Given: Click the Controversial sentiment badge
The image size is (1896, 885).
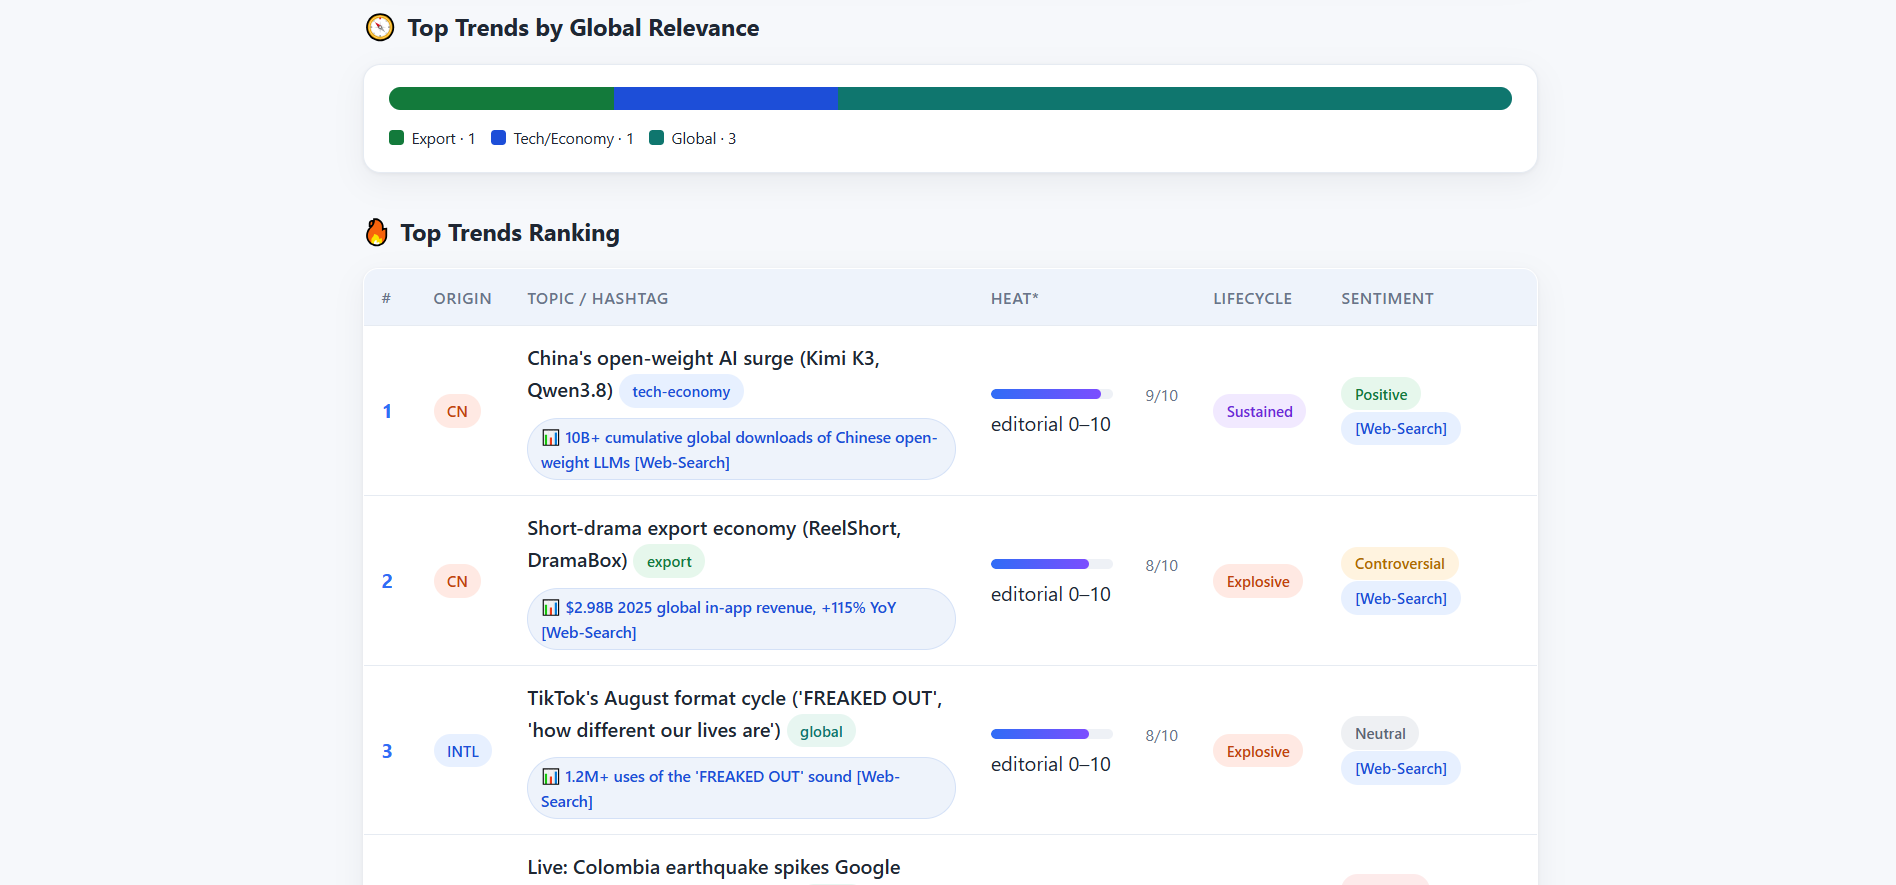Looking at the screenshot, I should coord(1399,563).
